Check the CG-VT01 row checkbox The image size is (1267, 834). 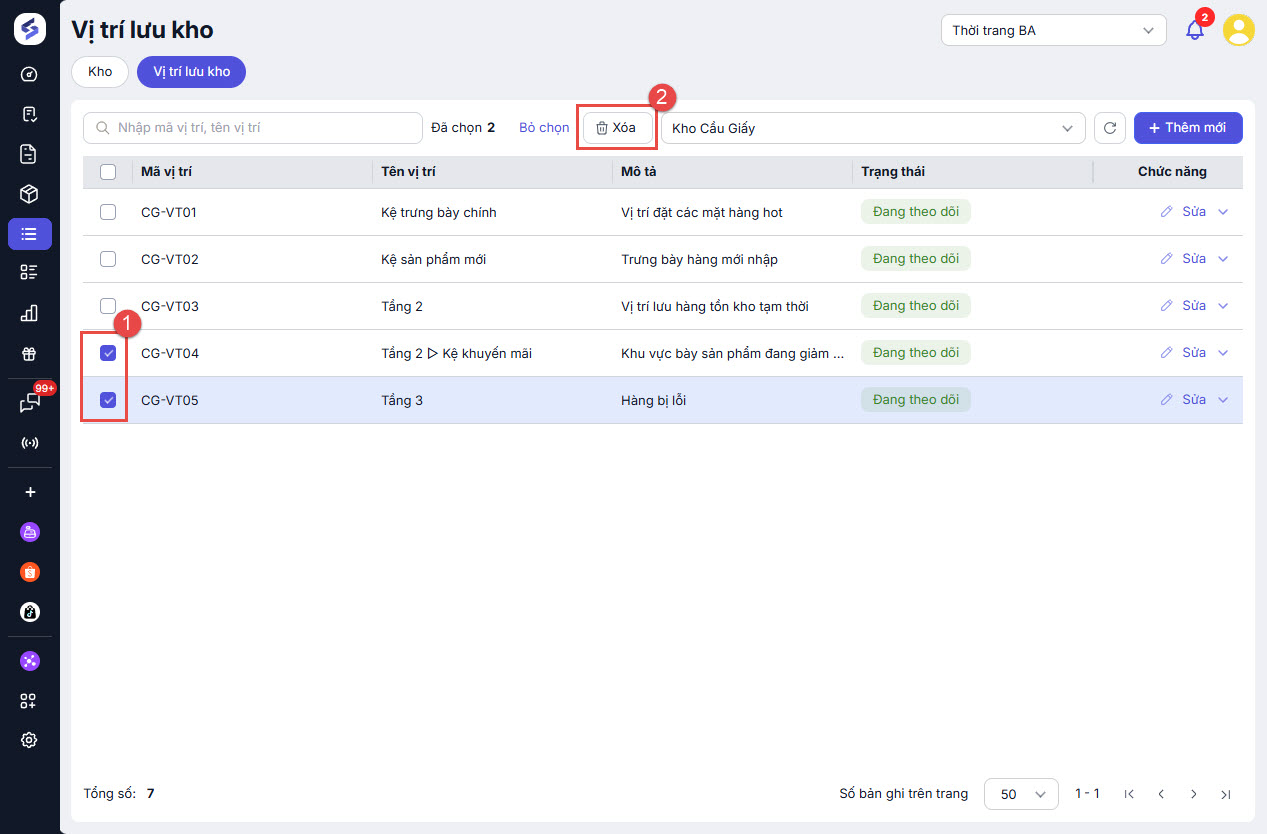[x=108, y=212]
